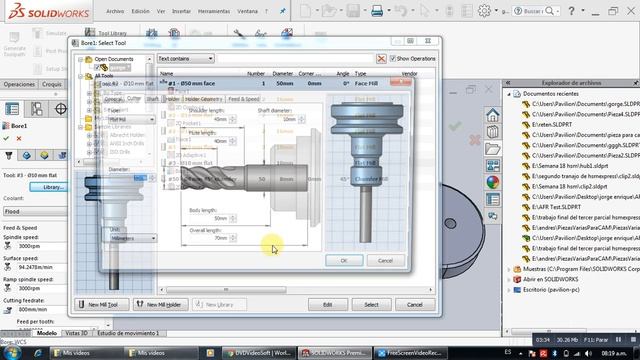The image size is (640, 360).
Task: Toggle the Show Operations checkbox
Action: click(x=393, y=58)
